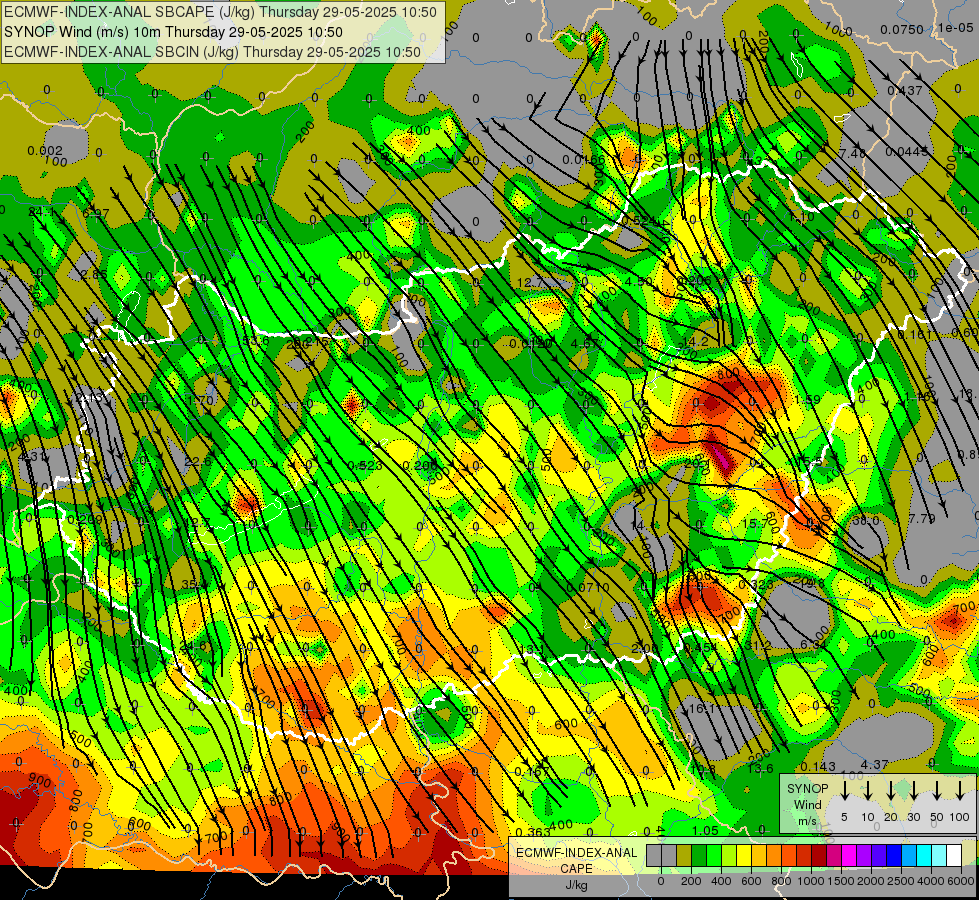The width and height of the screenshot is (979, 900).
Task: Click the '0.524' value on the map
Action: pyautogui.click(x=639, y=220)
